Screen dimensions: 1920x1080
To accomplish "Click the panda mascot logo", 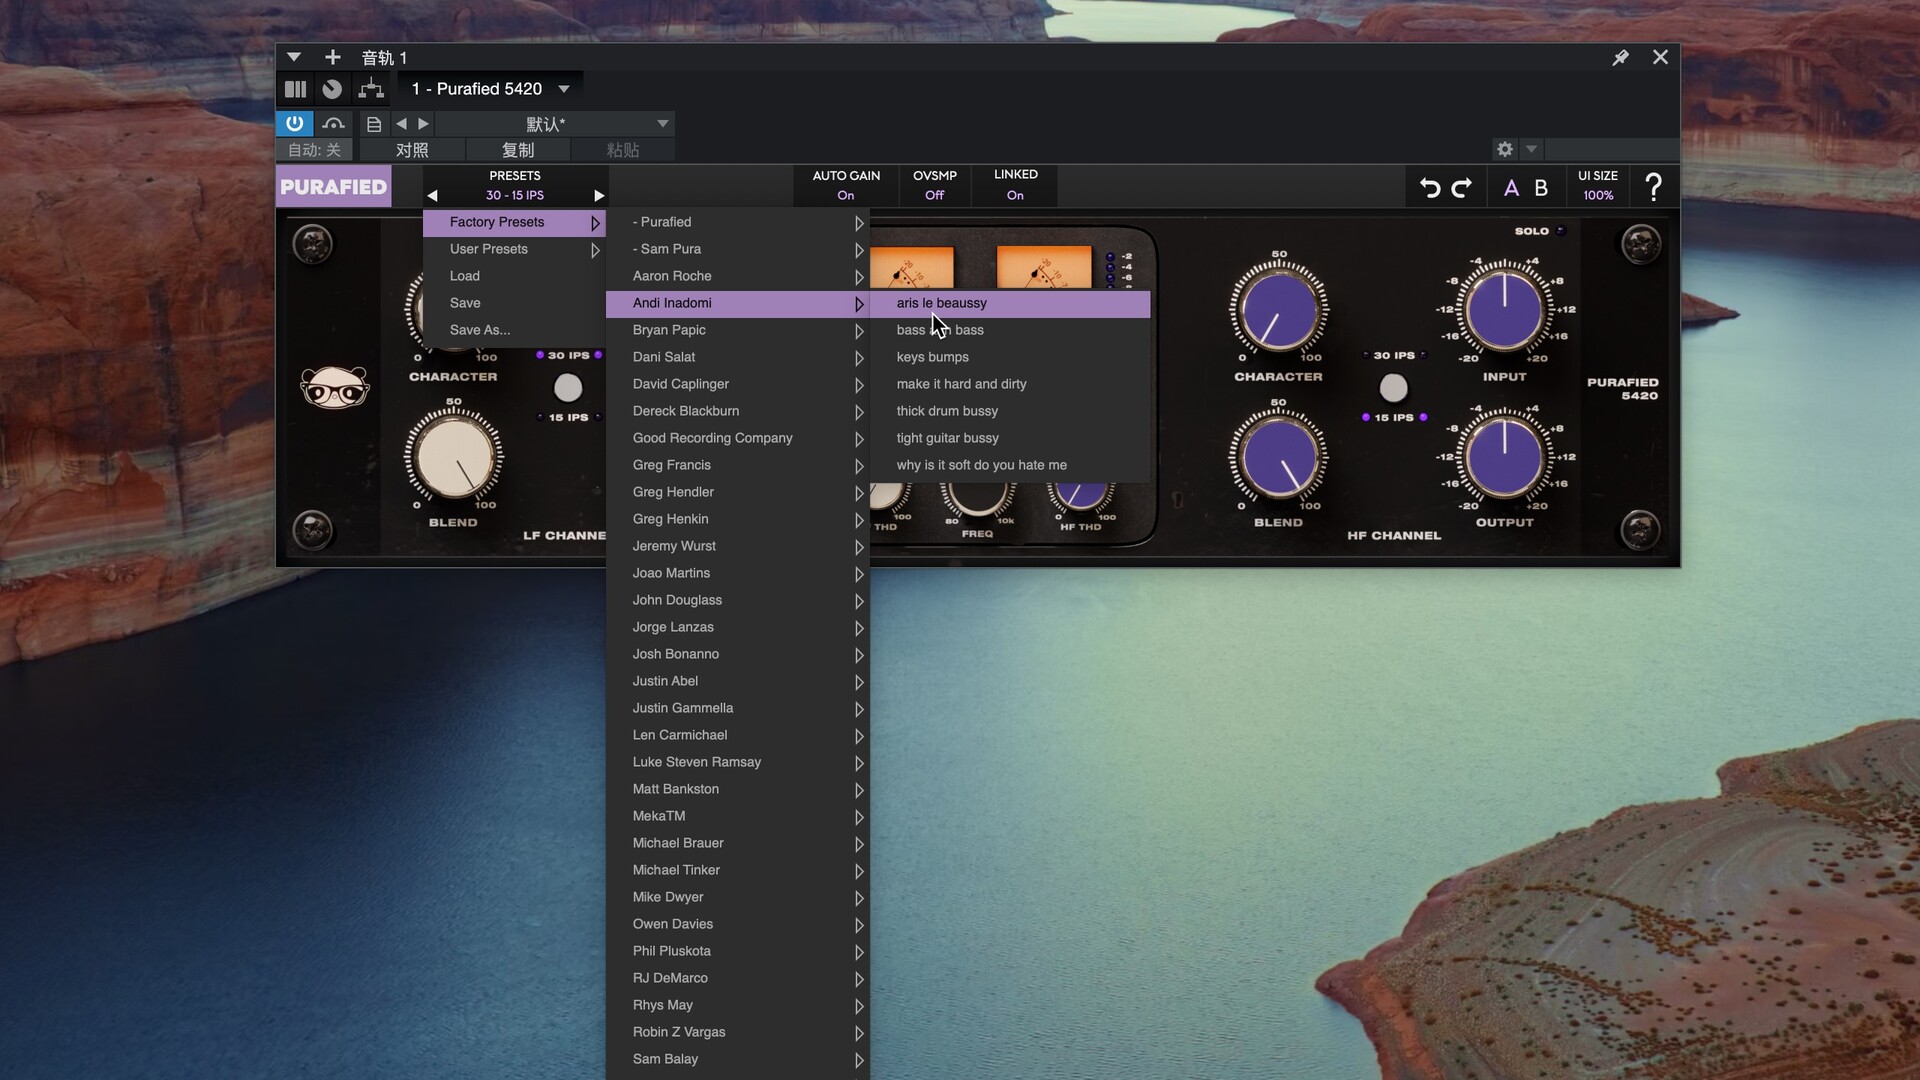I will click(335, 387).
